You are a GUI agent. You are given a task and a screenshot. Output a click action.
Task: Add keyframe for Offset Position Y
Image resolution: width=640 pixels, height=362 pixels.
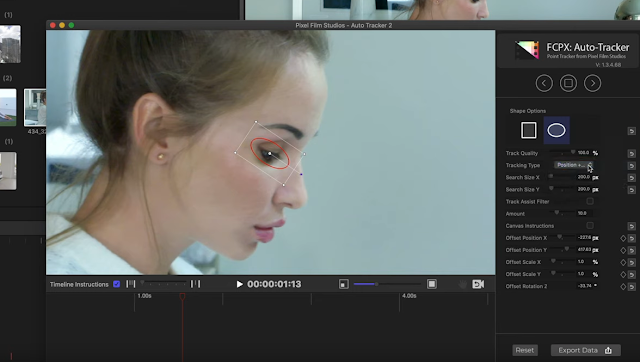coord(623,251)
